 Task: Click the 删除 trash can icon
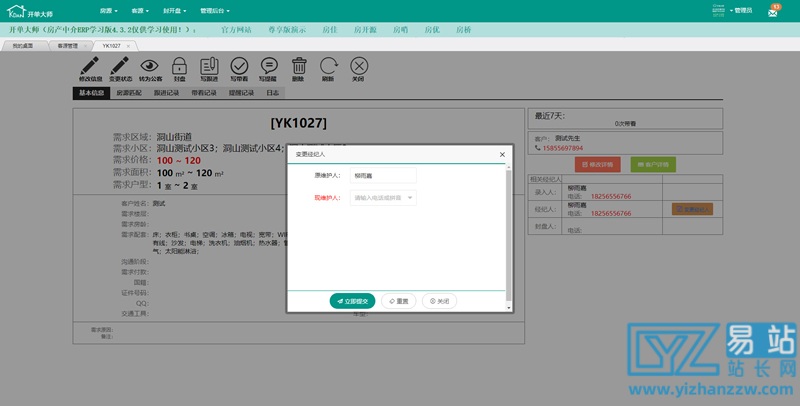point(298,66)
